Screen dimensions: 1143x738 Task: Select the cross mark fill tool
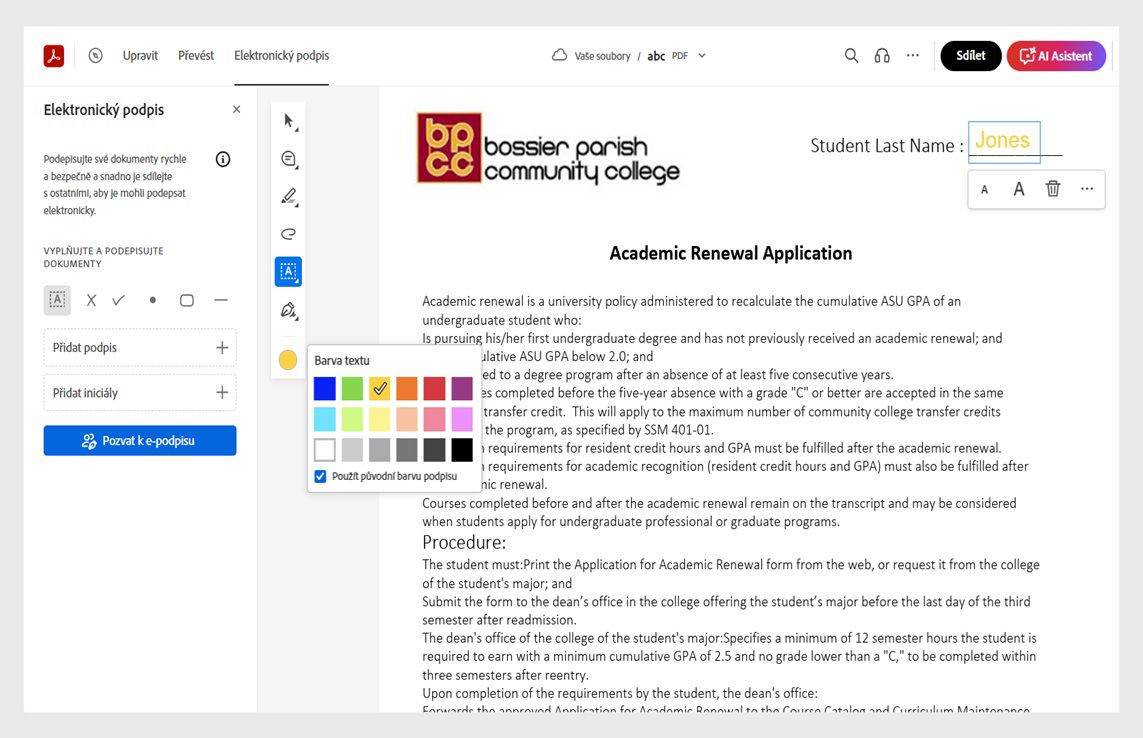tap(91, 300)
